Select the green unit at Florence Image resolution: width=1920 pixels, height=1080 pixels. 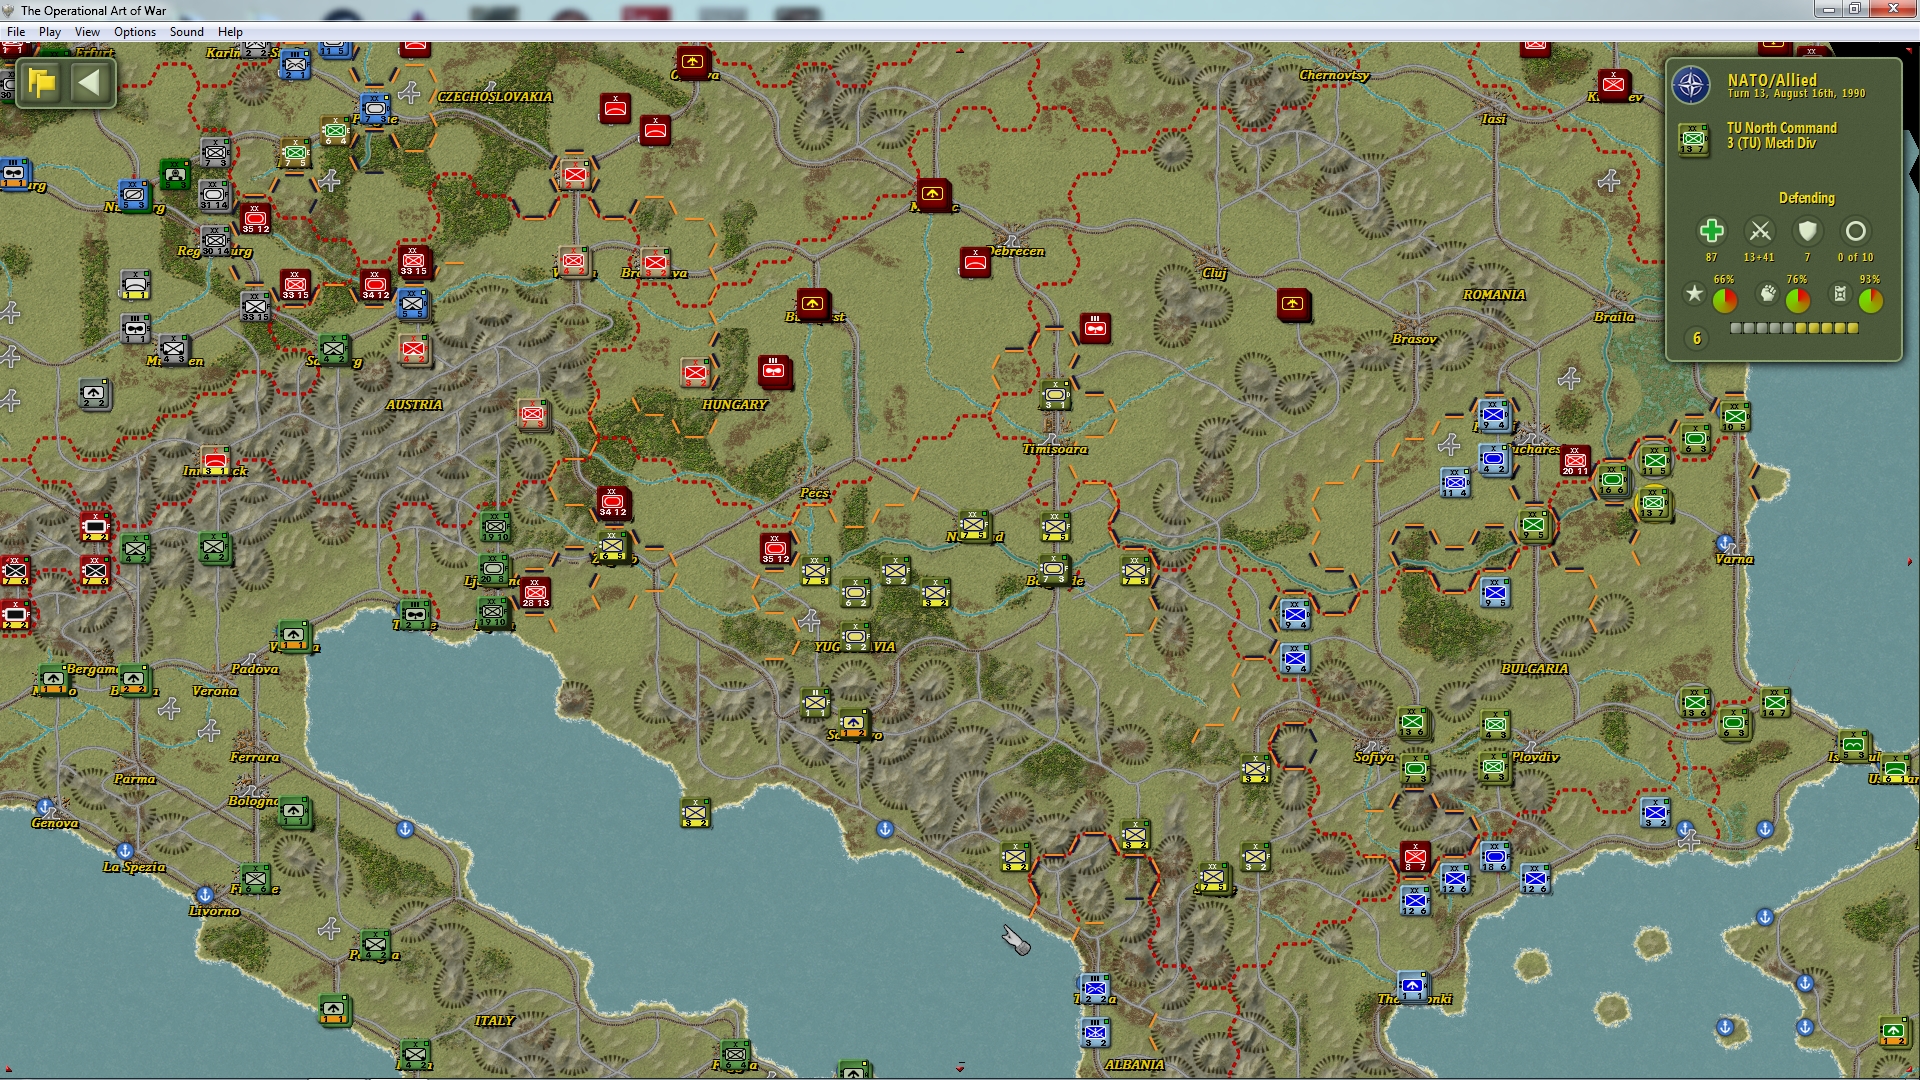click(x=254, y=879)
